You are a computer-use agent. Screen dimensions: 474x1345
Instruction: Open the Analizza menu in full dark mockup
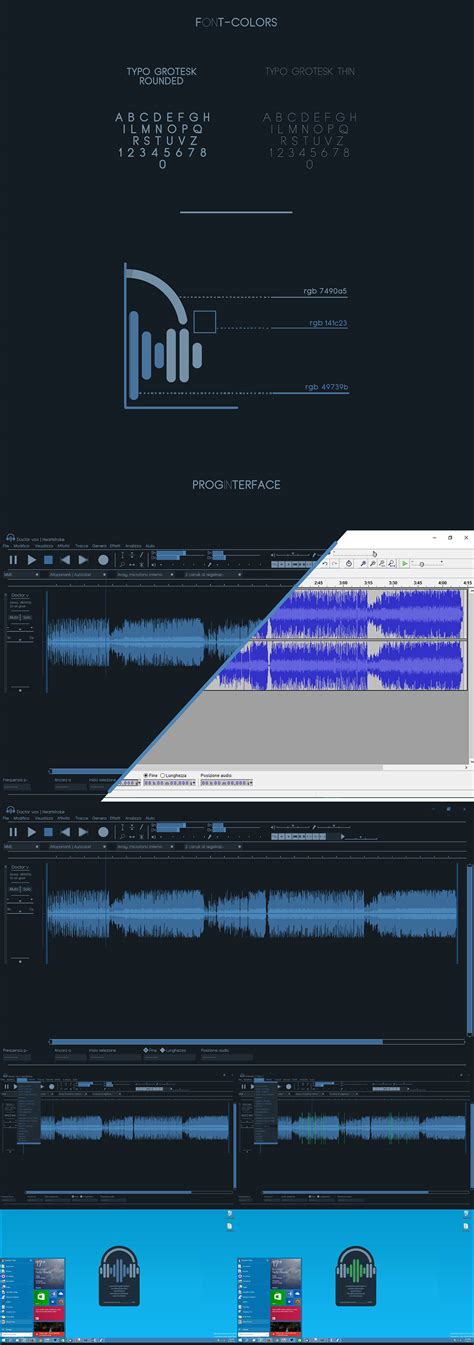point(133,816)
